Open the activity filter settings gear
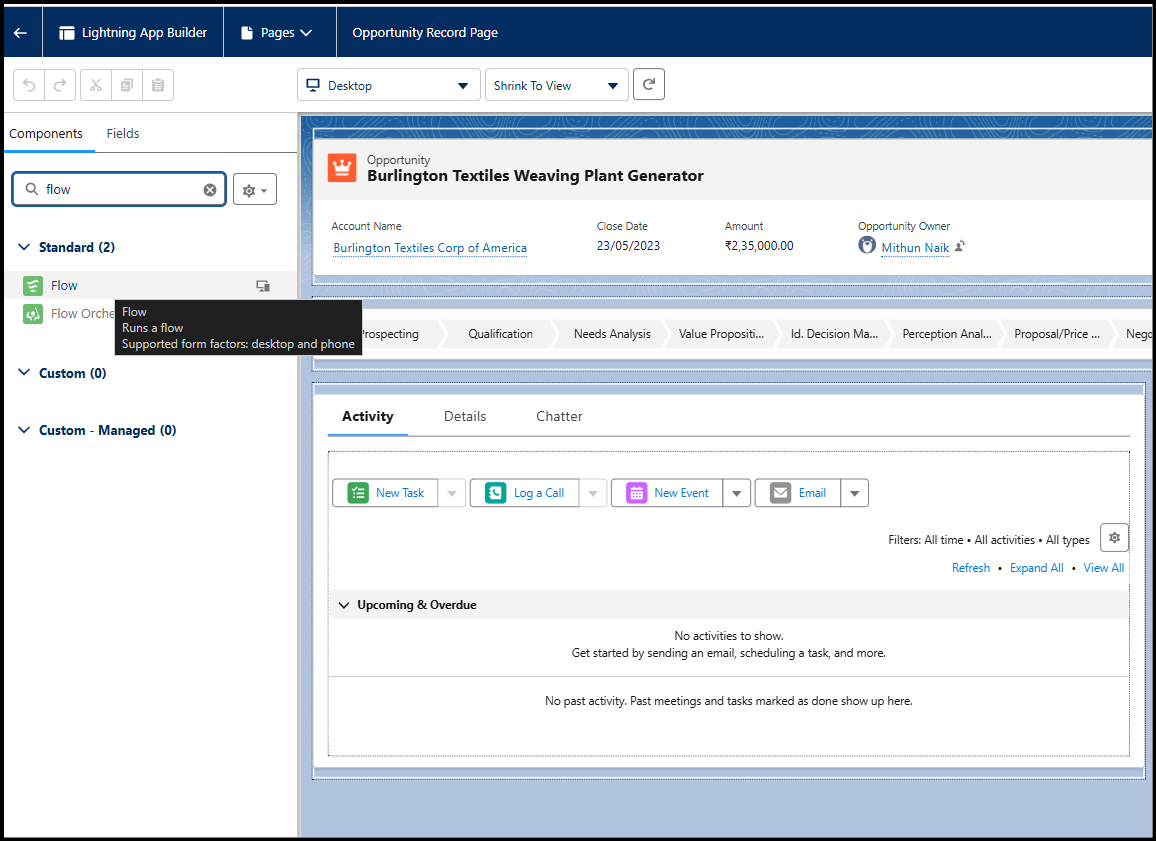This screenshot has height=841, width=1156. [1114, 538]
